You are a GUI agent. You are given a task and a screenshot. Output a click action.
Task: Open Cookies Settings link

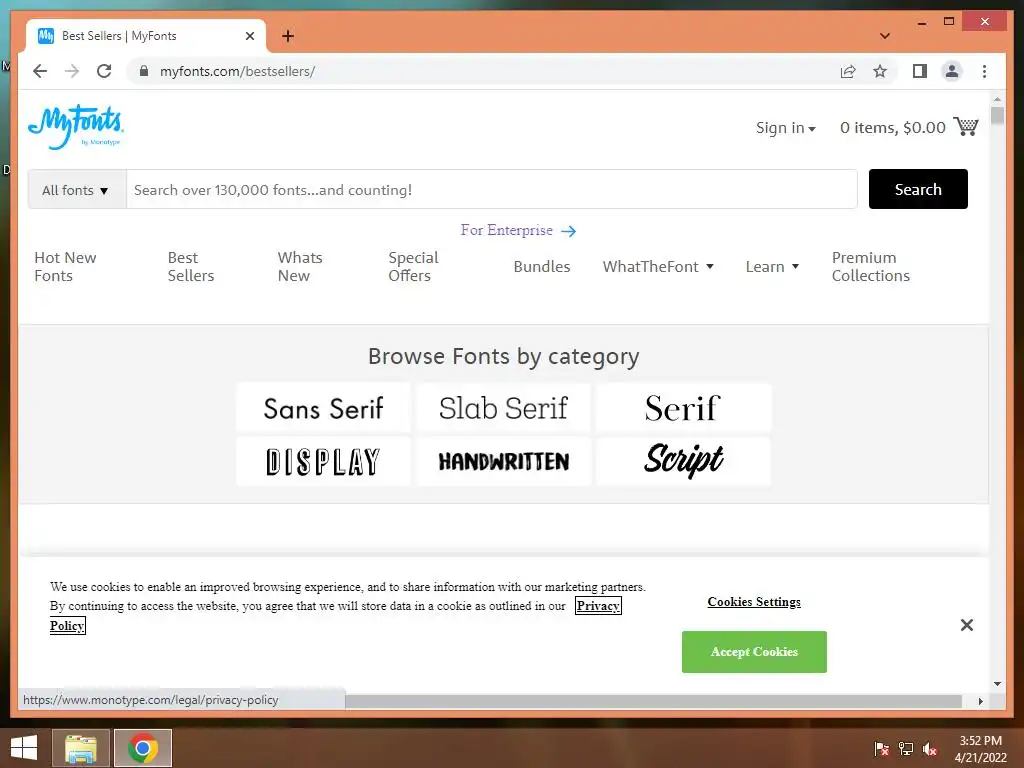tap(754, 601)
